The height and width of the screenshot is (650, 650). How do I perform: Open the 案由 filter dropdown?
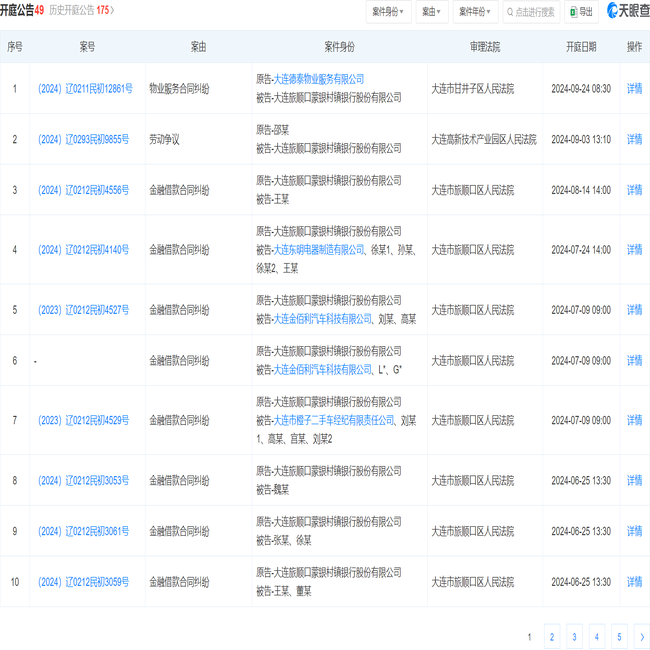[432, 12]
